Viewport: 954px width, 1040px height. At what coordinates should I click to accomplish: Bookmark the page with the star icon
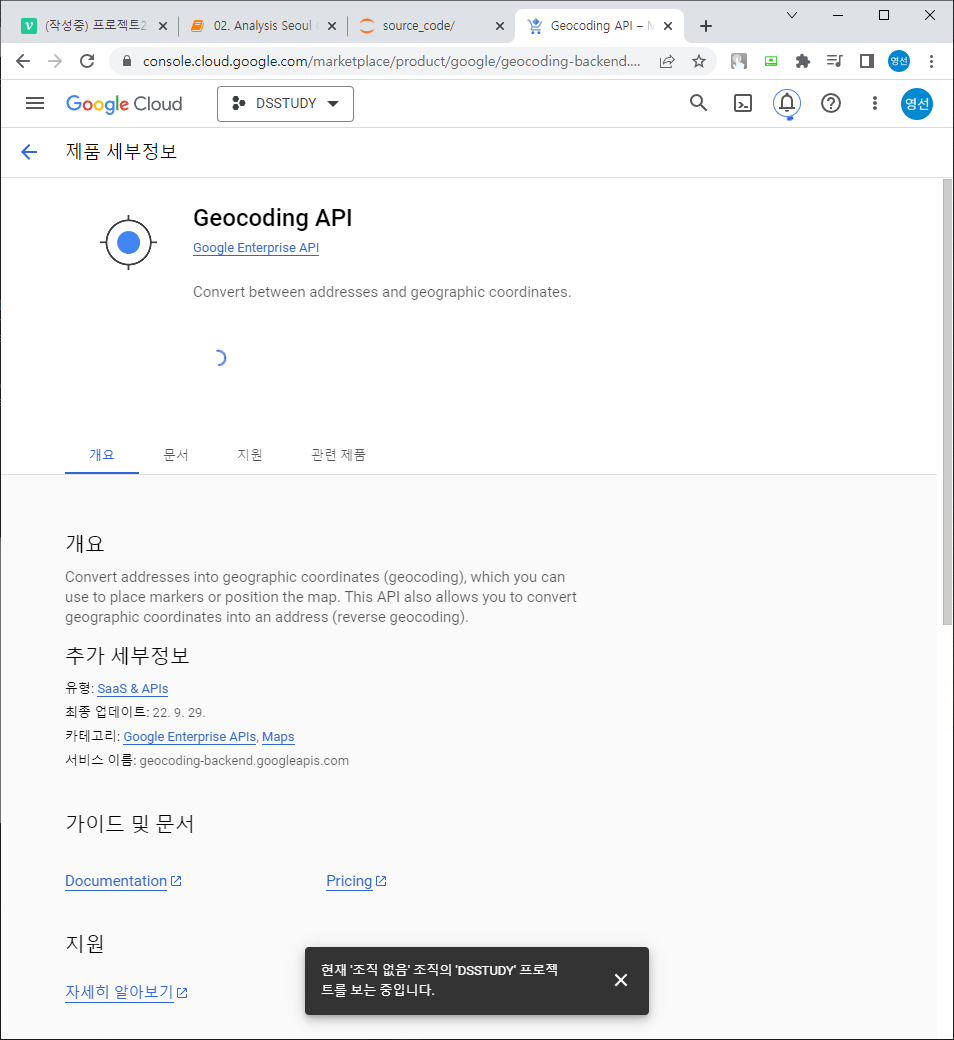pos(699,62)
